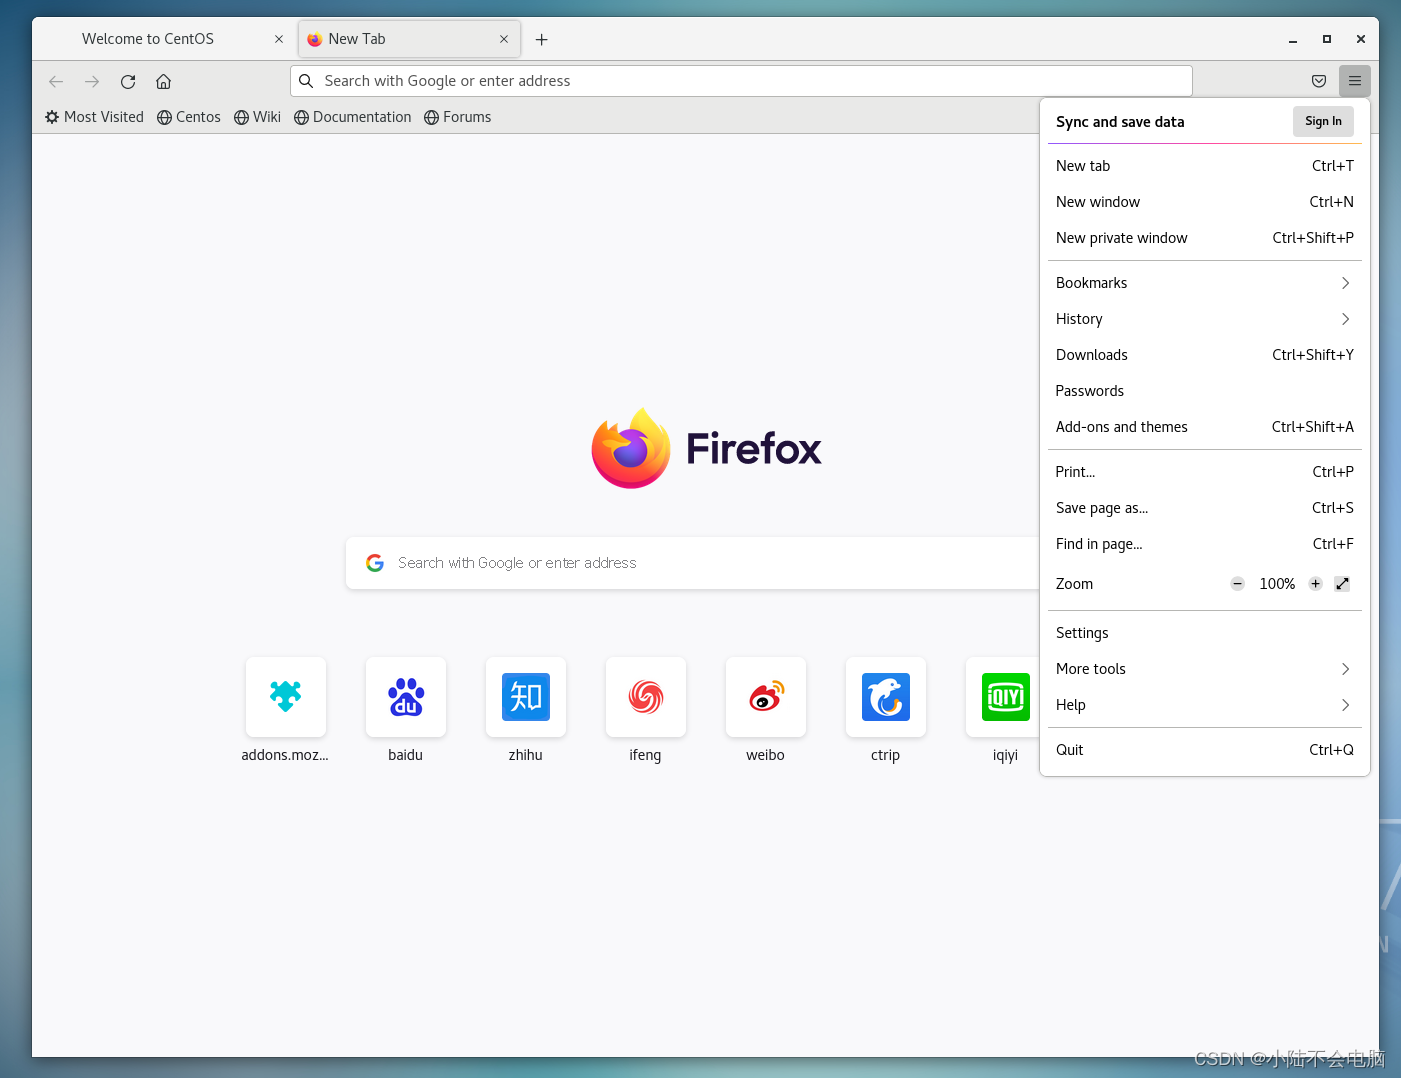Click the hamburger application menu icon
1401x1078 pixels.
[1355, 81]
